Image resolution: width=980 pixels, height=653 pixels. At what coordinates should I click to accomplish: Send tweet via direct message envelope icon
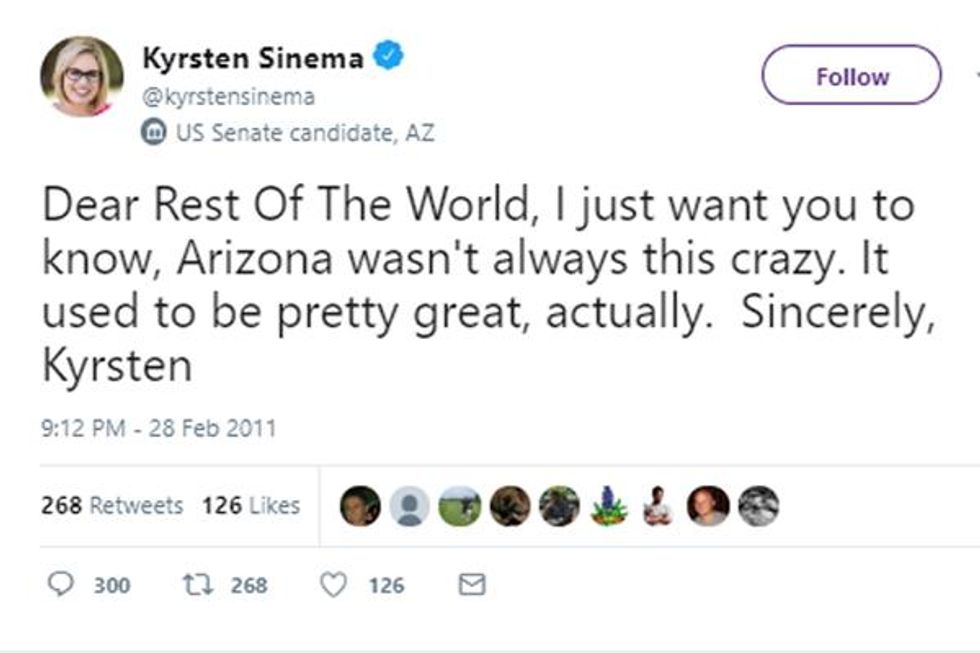(x=471, y=584)
